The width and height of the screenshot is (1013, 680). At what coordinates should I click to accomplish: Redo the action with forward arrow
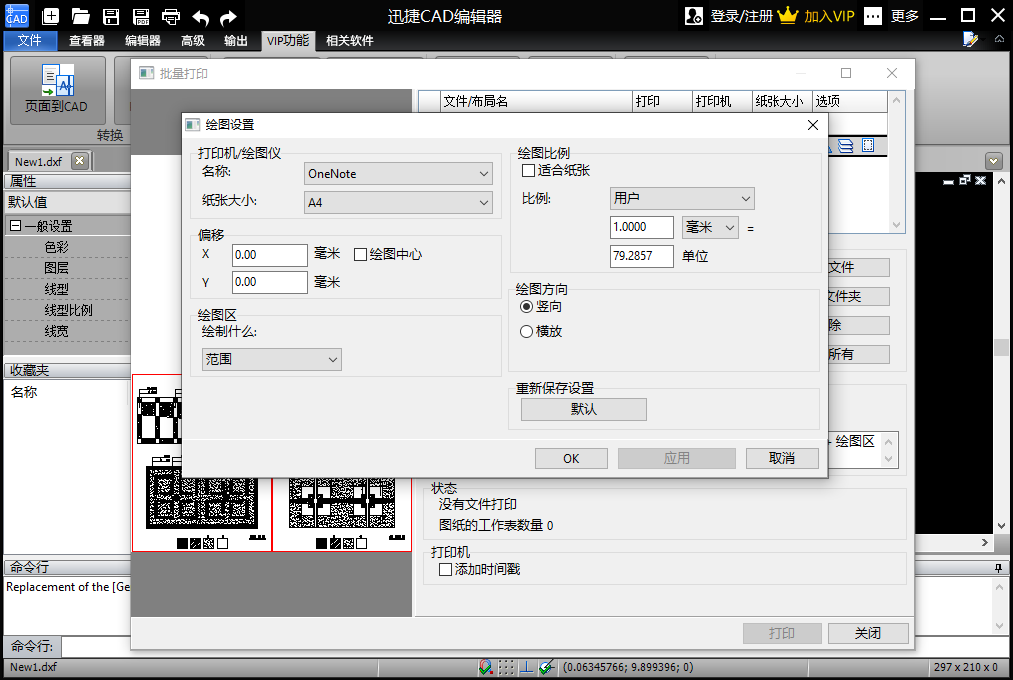(228, 17)
